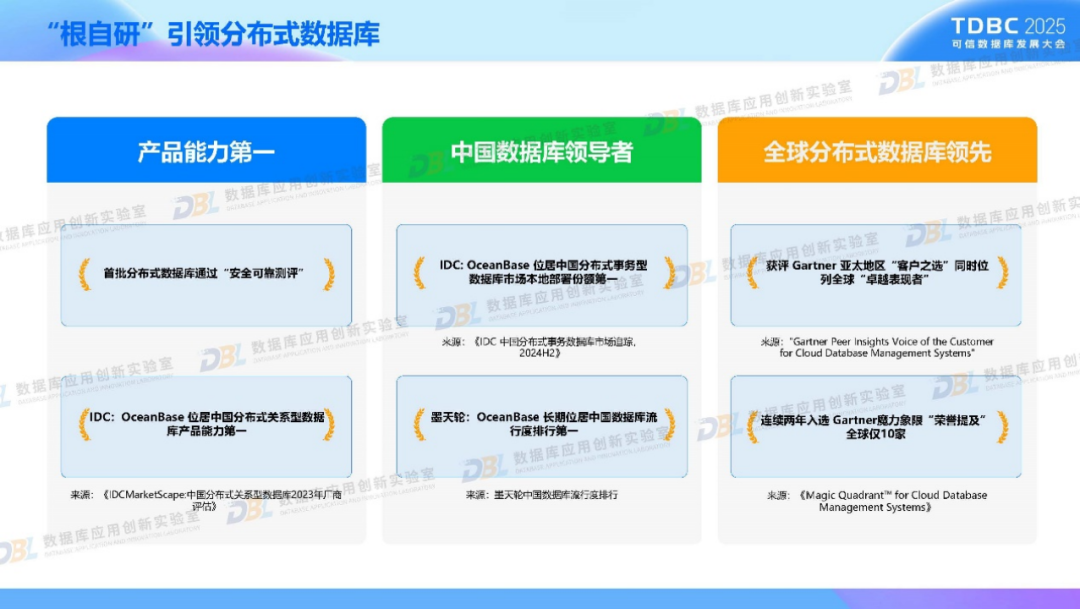Click source text 墨天轮中国数据库流行度排行

pyautogui.click(x=541, y=495)
